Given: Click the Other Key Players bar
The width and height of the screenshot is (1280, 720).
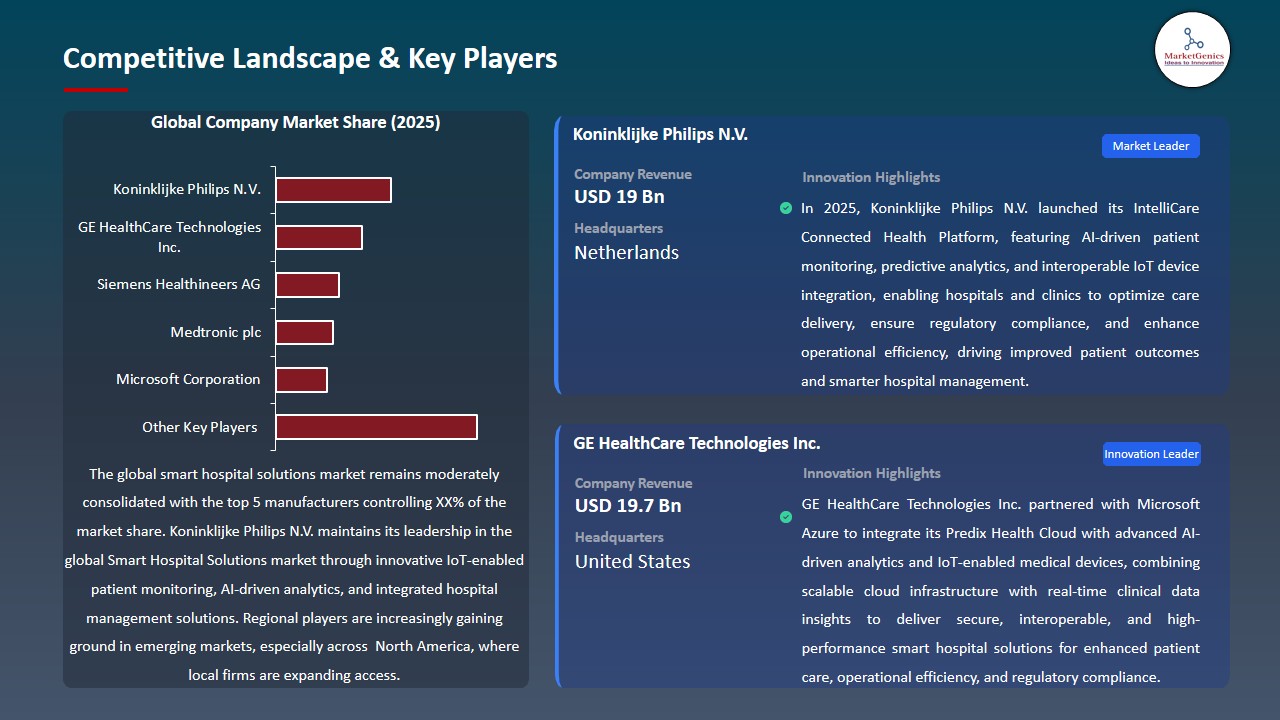Looking at the screenshot, I should tap(375, 426).
